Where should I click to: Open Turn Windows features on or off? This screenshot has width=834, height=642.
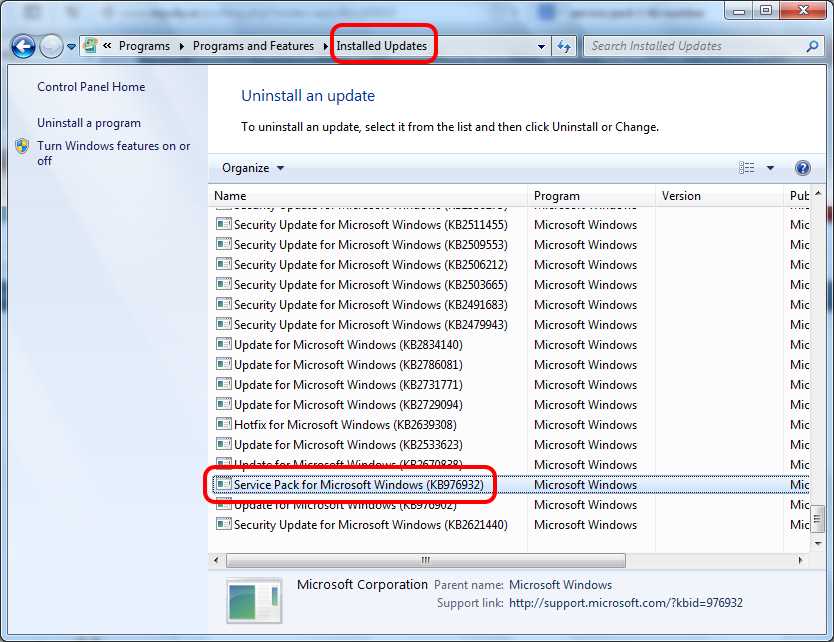pyautogui.click(x=113, y=153)
